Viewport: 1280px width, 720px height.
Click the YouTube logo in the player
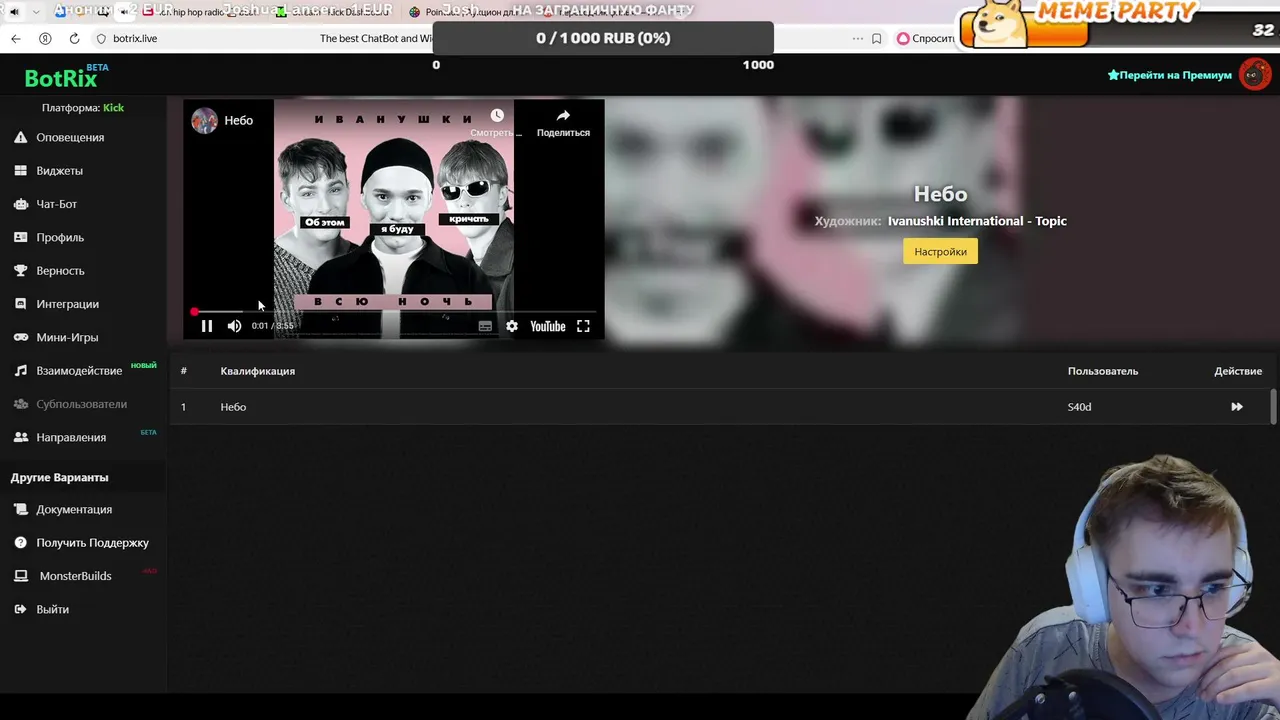pyautogui.click(x=547, y=326)
